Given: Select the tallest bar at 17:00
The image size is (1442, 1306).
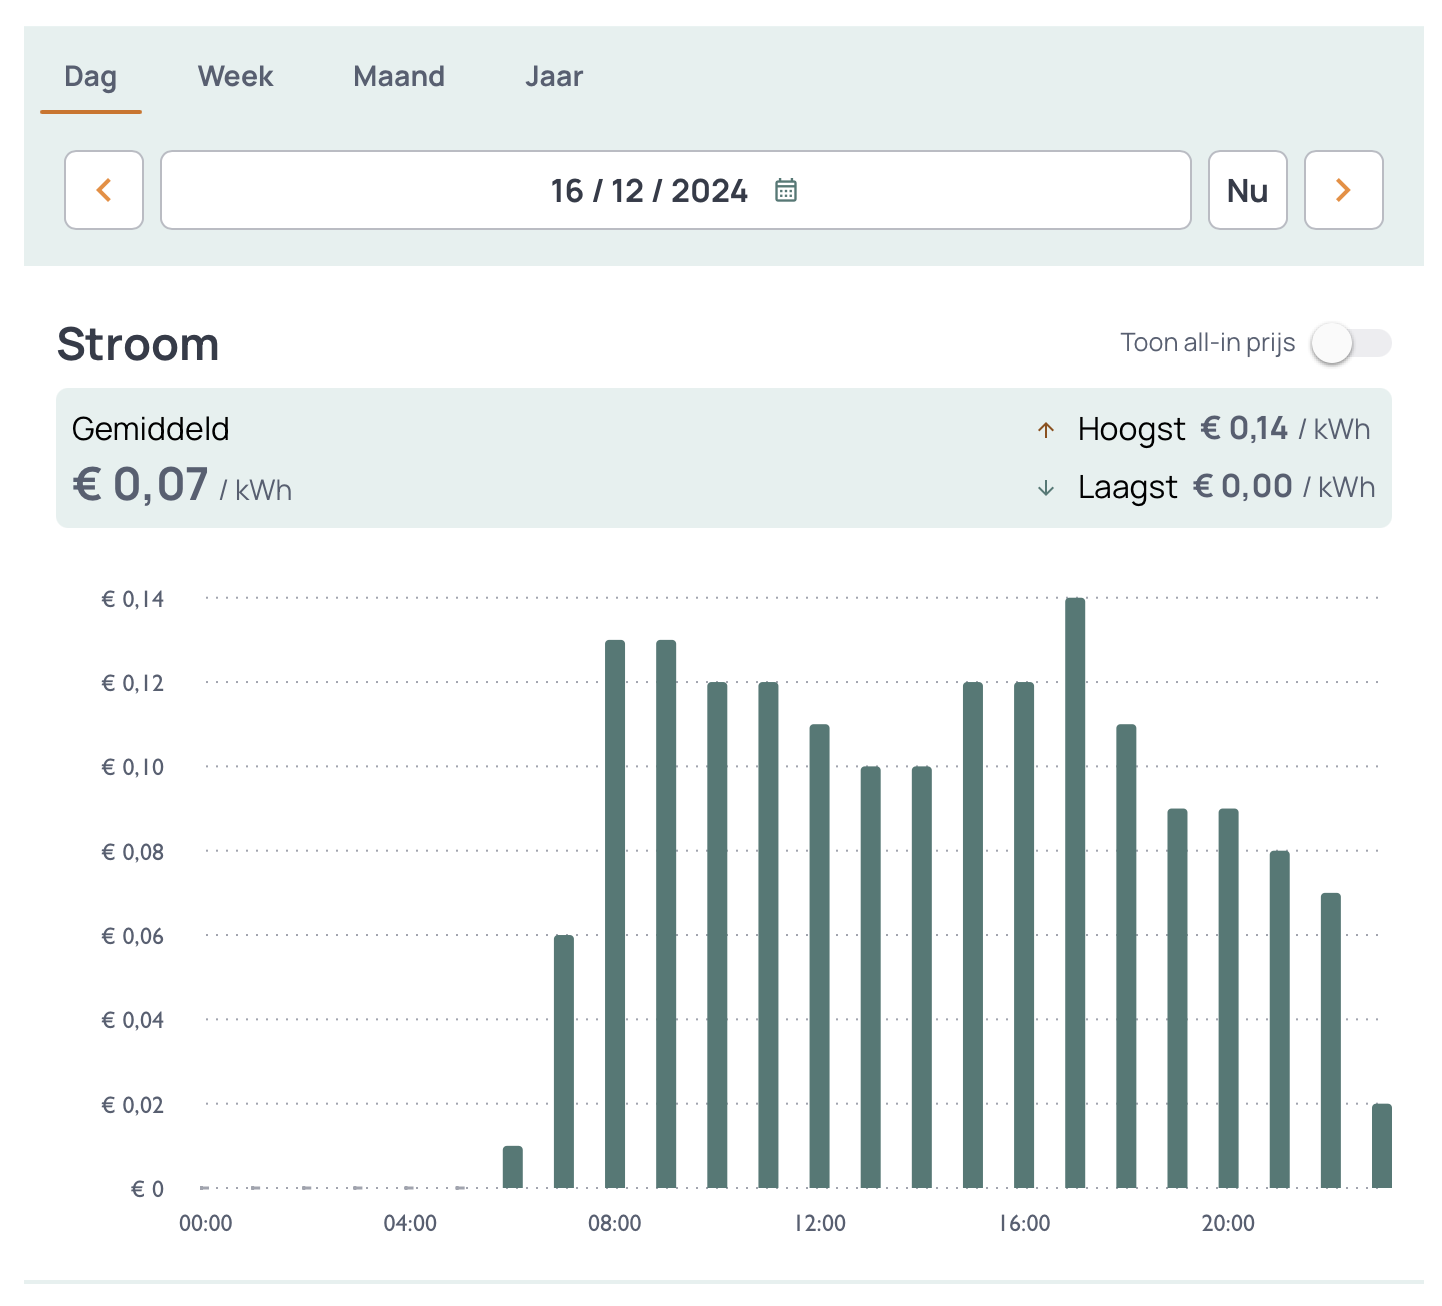Looking at the screenshot, I should click(1075, 892).
